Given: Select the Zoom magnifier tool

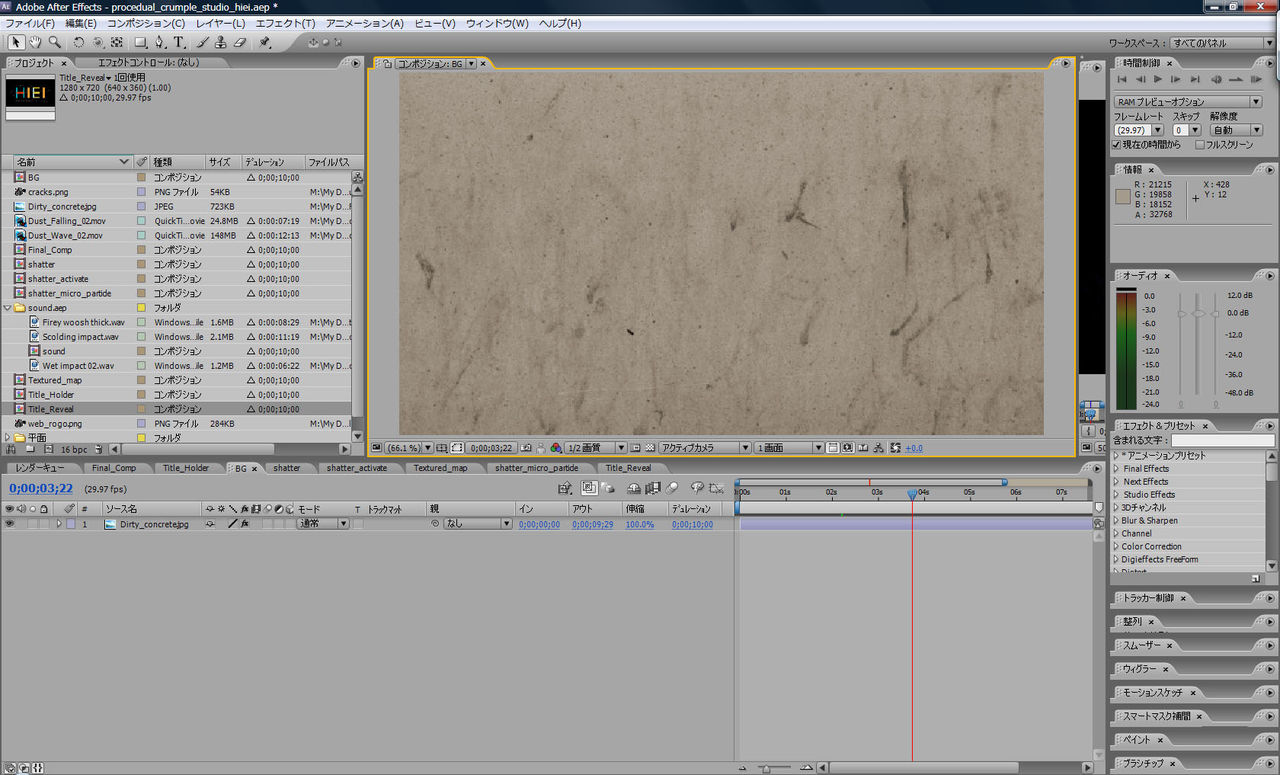Looking at the screenshot, I should coord(54,42).
